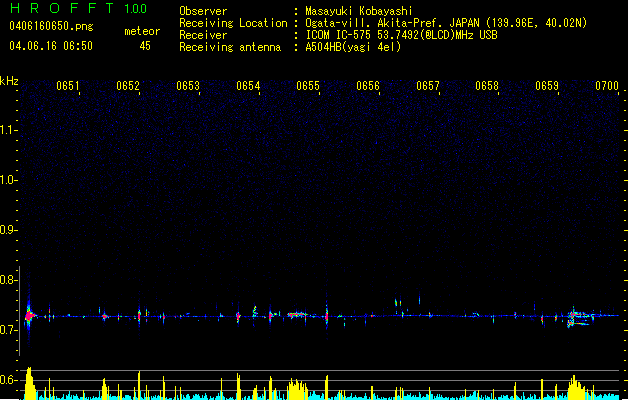Click the A504HB(yagi 4el) antenna text

353,47
